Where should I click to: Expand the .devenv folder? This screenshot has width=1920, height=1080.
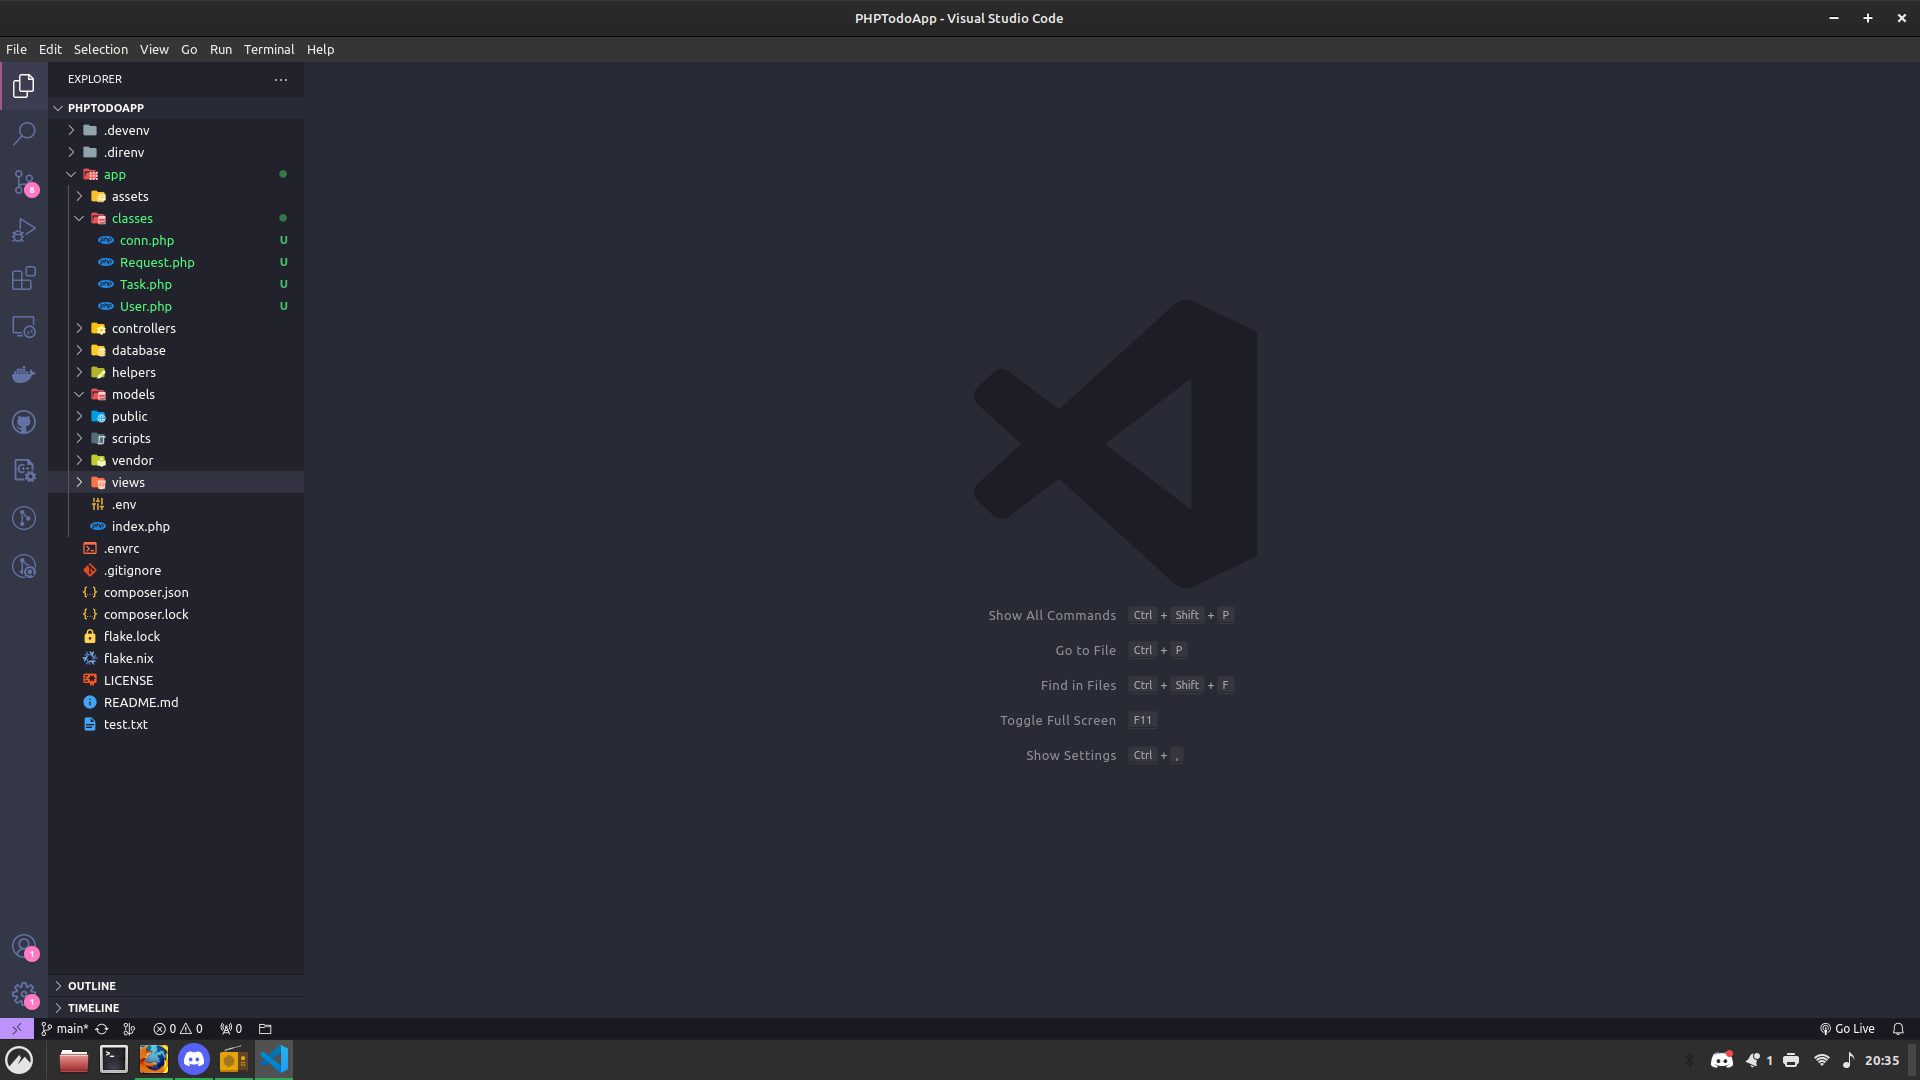(x=176, y=130)
